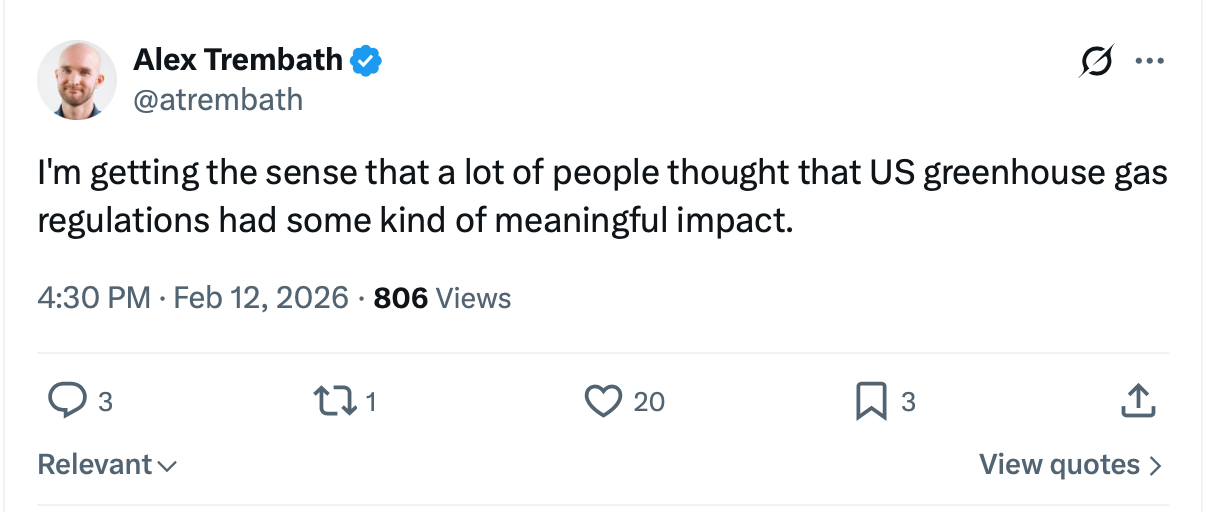
Task: Click the View quotes arrow chevron
Action: 1155,466
